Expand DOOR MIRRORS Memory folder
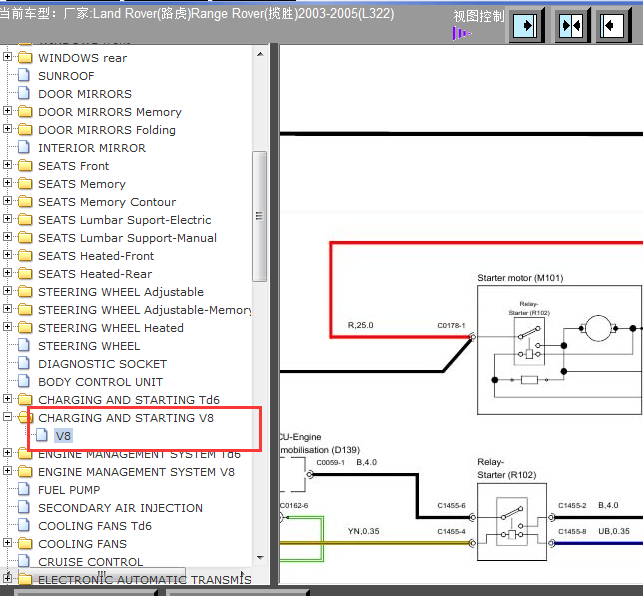 7,110
